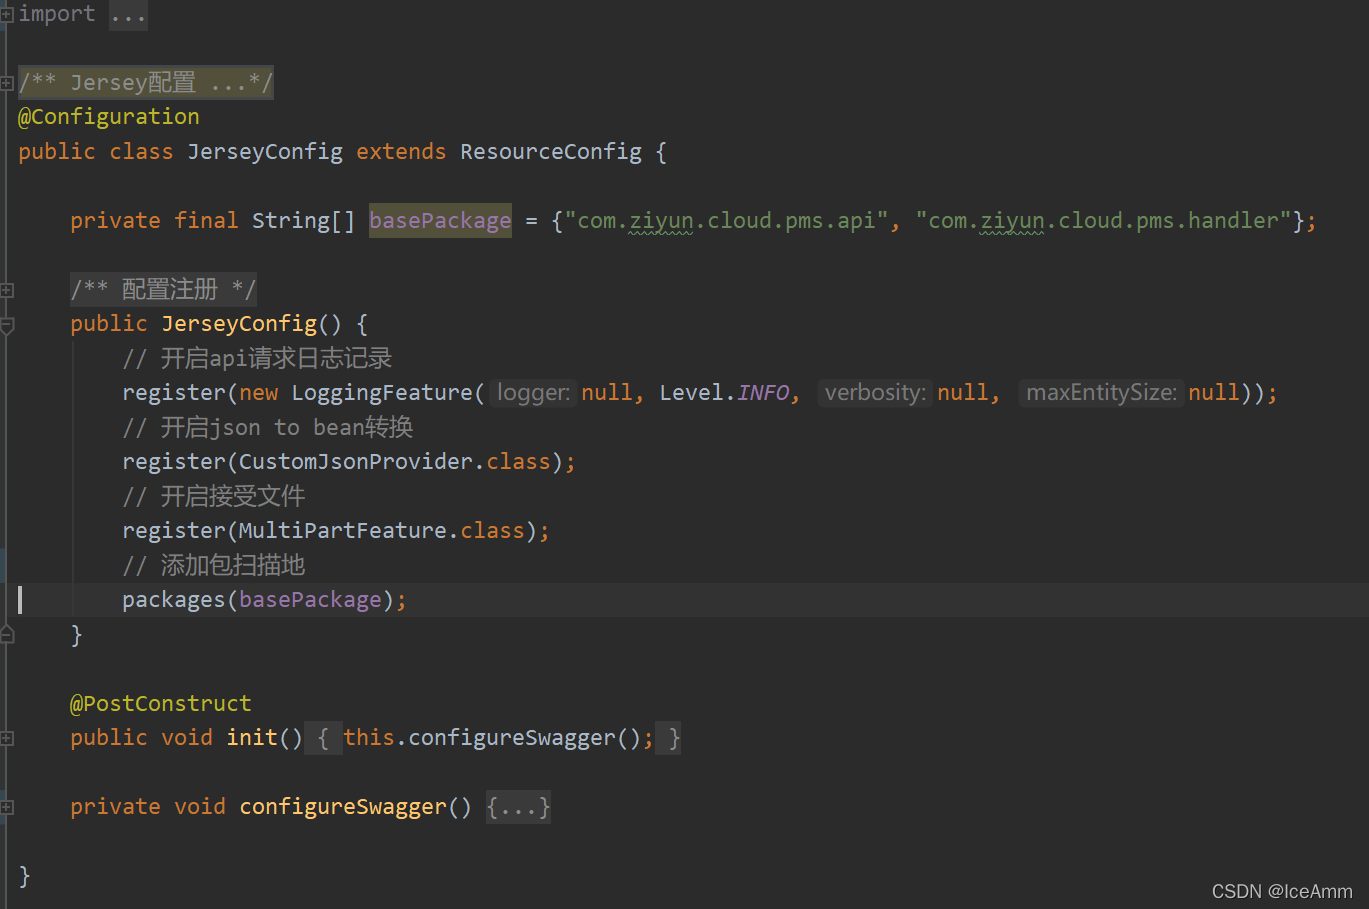Click the String[] type in field declaration
The width and height of the screenshot is (1369, 909).
pos(303,221)
